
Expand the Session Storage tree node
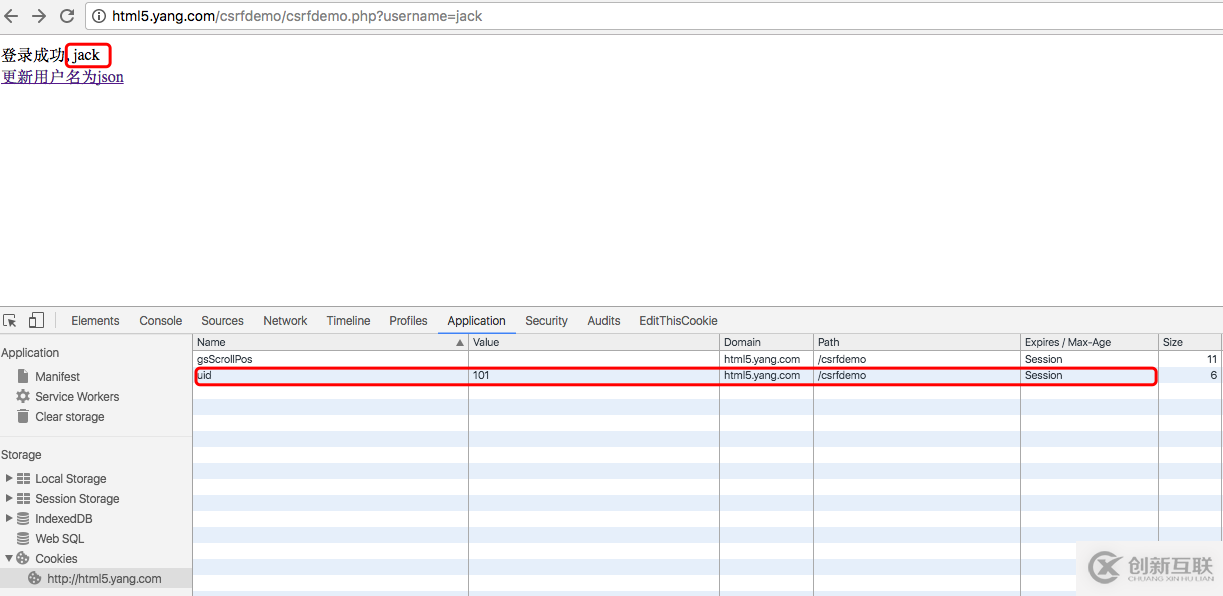10,499
